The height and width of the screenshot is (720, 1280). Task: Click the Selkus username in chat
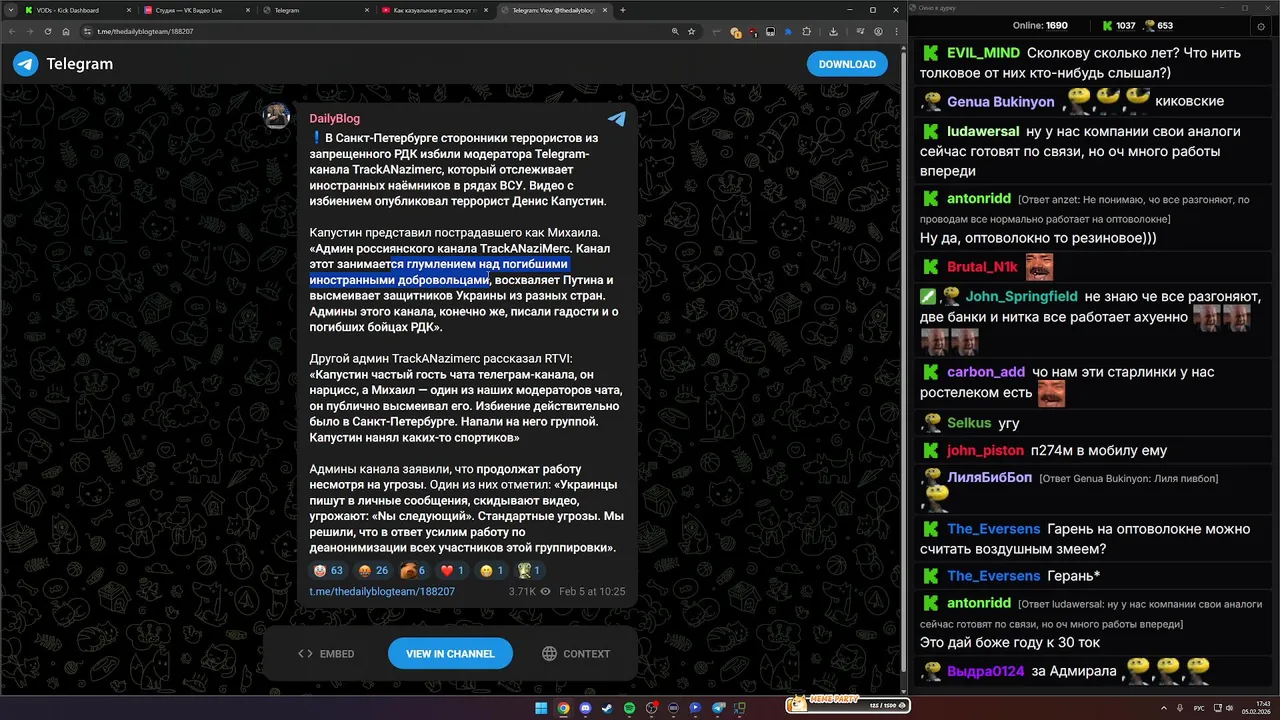coord(969,423)
